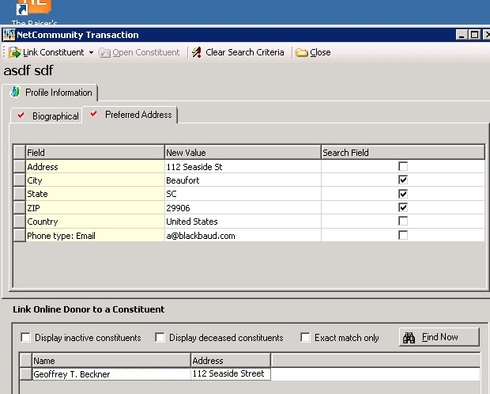Uncheck the City search field checkbox

(x=403, y=180)
